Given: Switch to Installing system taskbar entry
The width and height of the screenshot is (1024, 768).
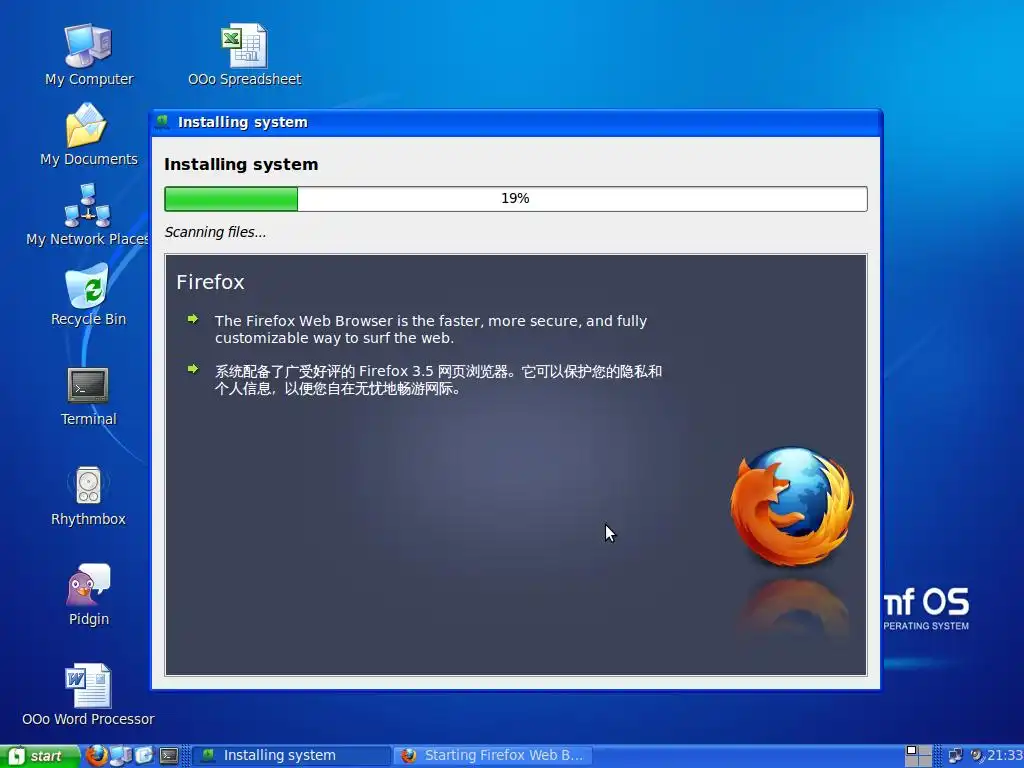Looking at the screenshot, I should point(292,756).
